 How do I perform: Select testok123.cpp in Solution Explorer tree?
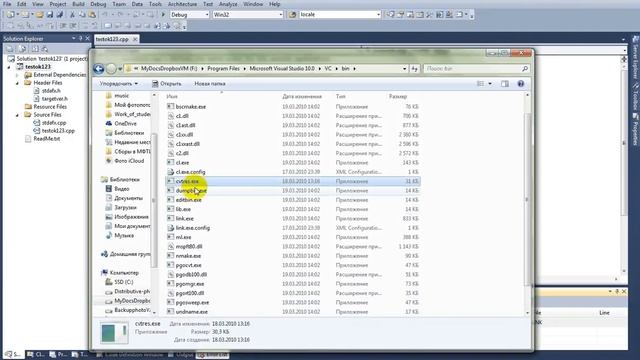58,131
